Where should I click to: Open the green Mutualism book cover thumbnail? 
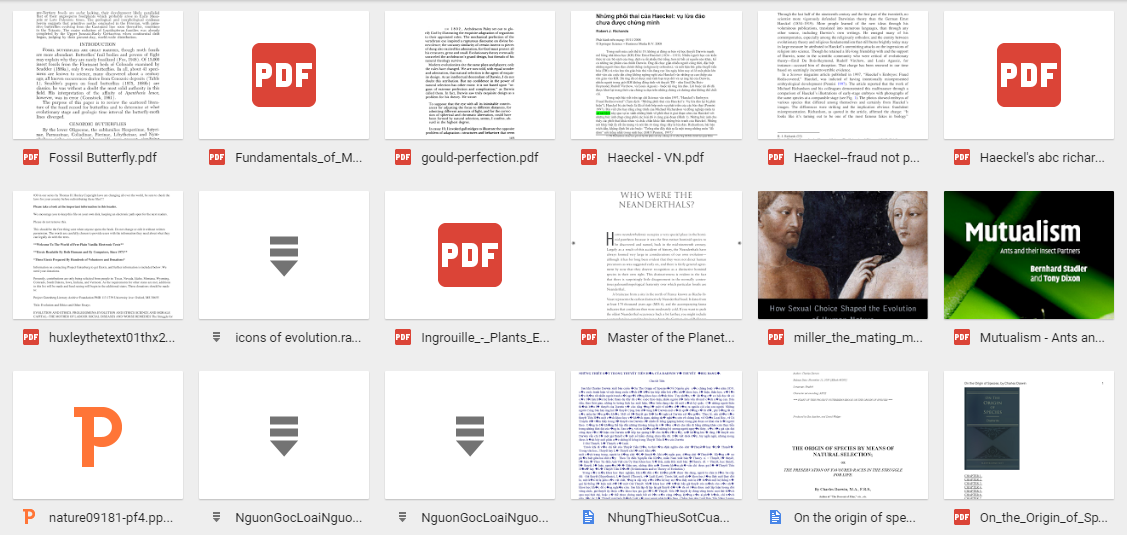point(1029,255)
